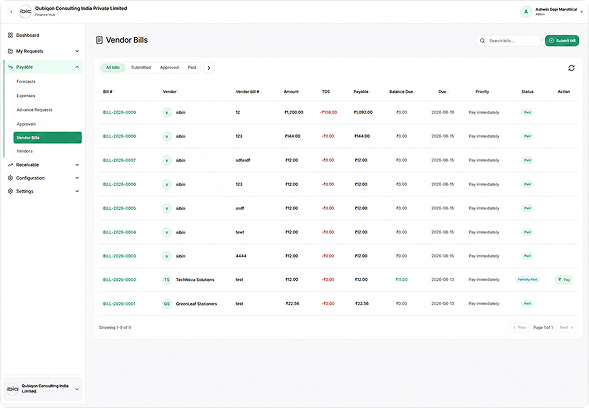Select Vendor Bills in the sidebar

[x=47, y=138]
